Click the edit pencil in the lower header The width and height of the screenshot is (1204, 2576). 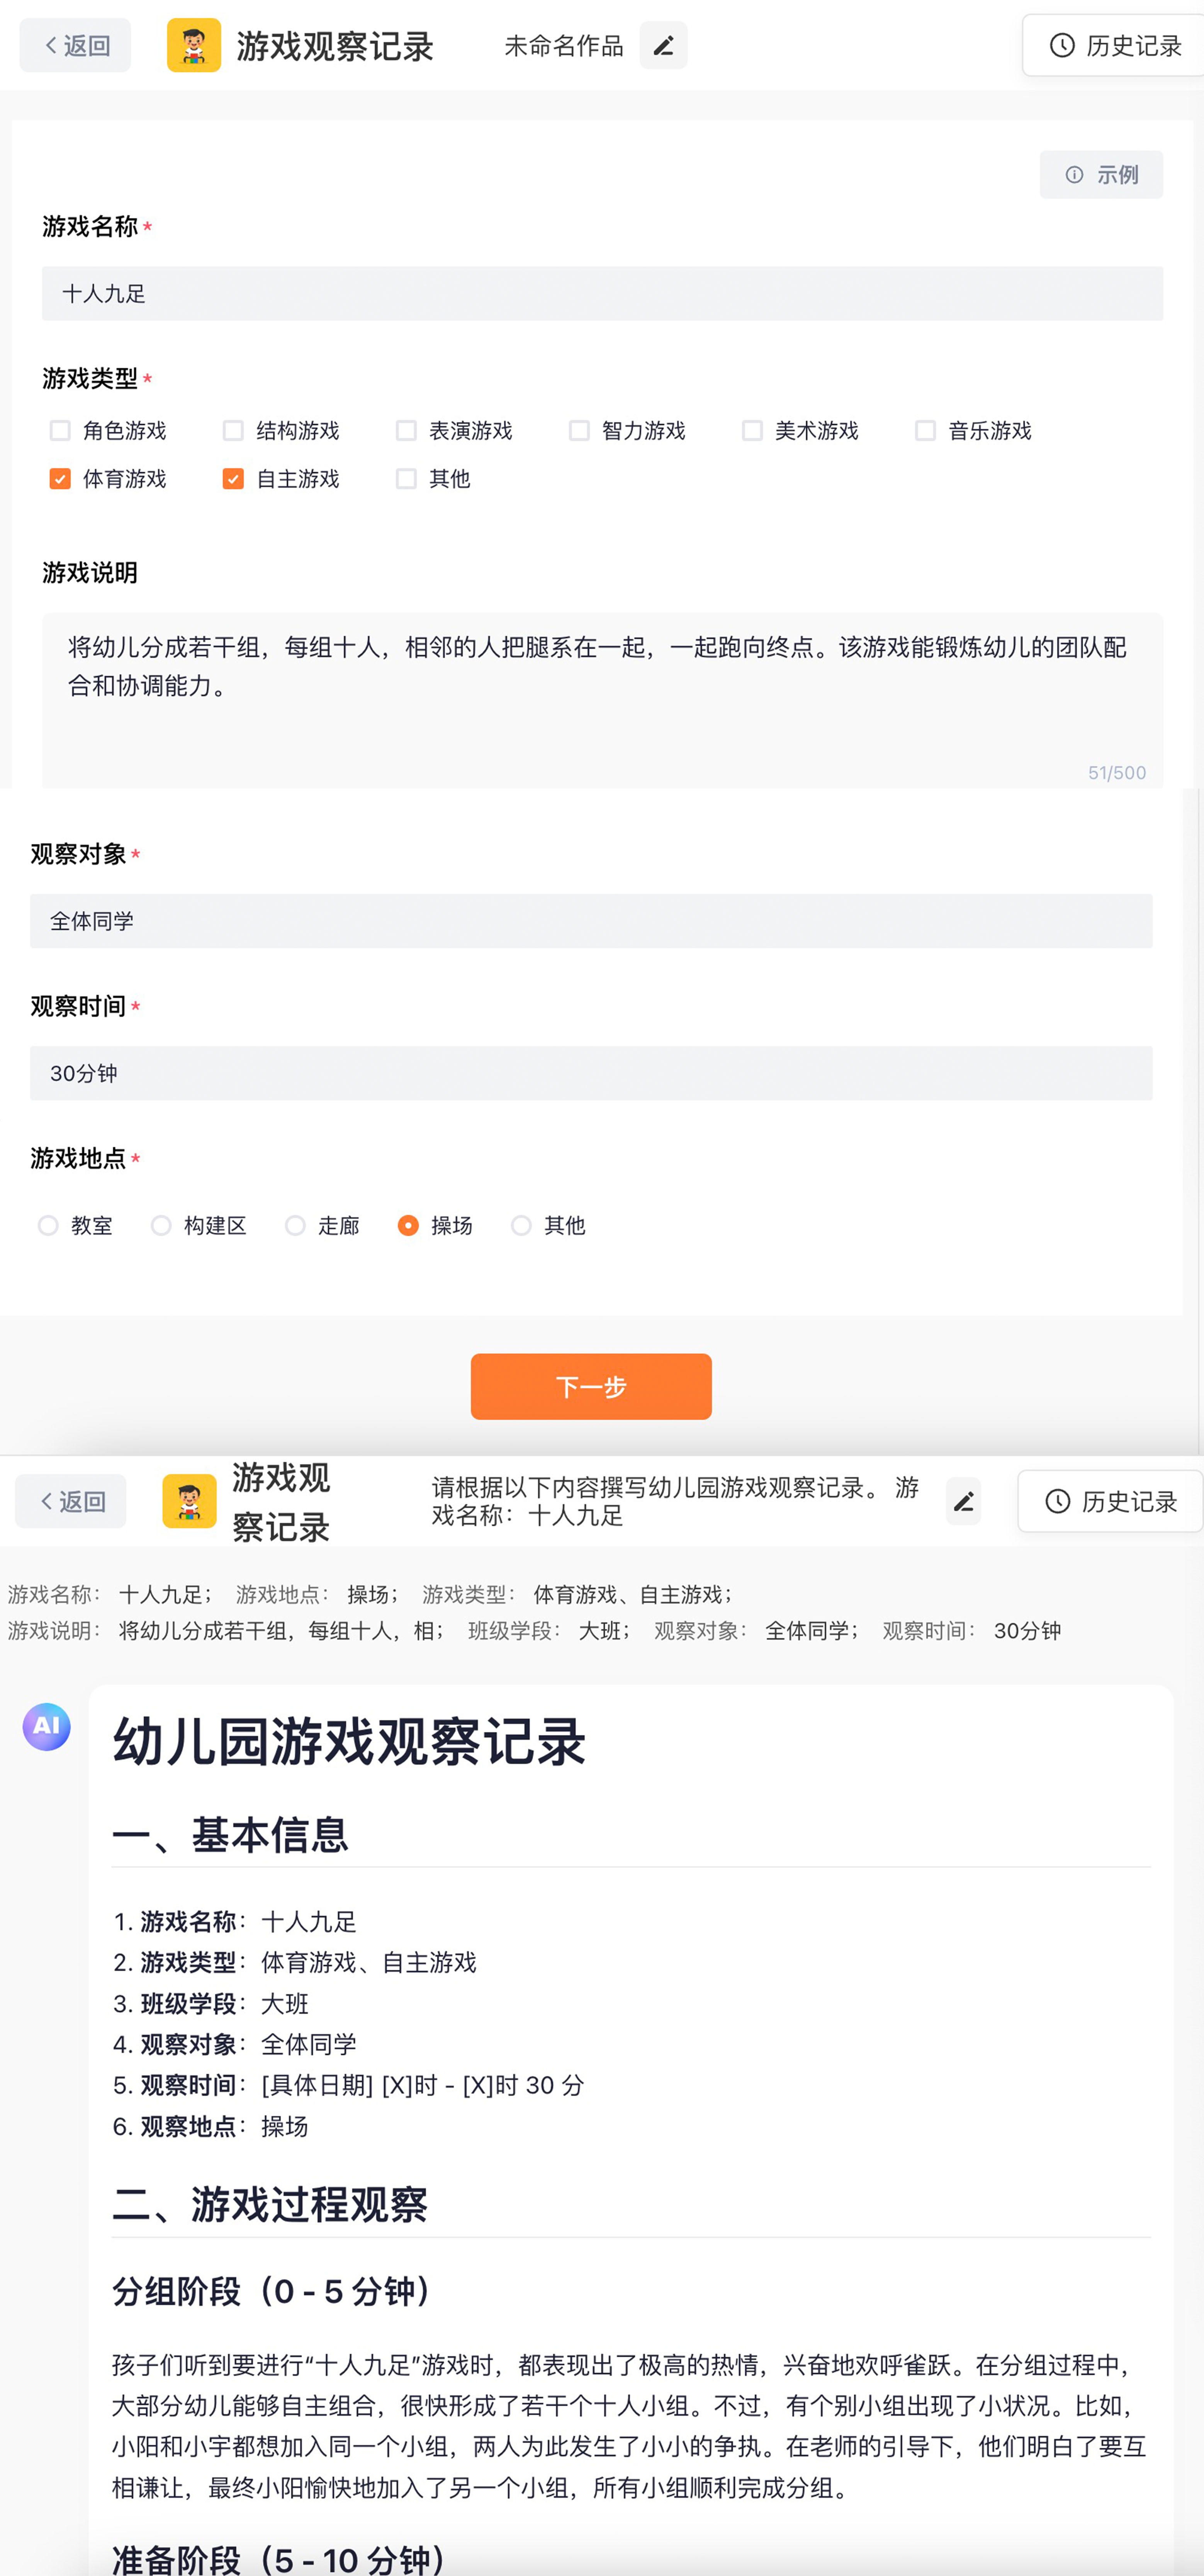[963, 1501]
